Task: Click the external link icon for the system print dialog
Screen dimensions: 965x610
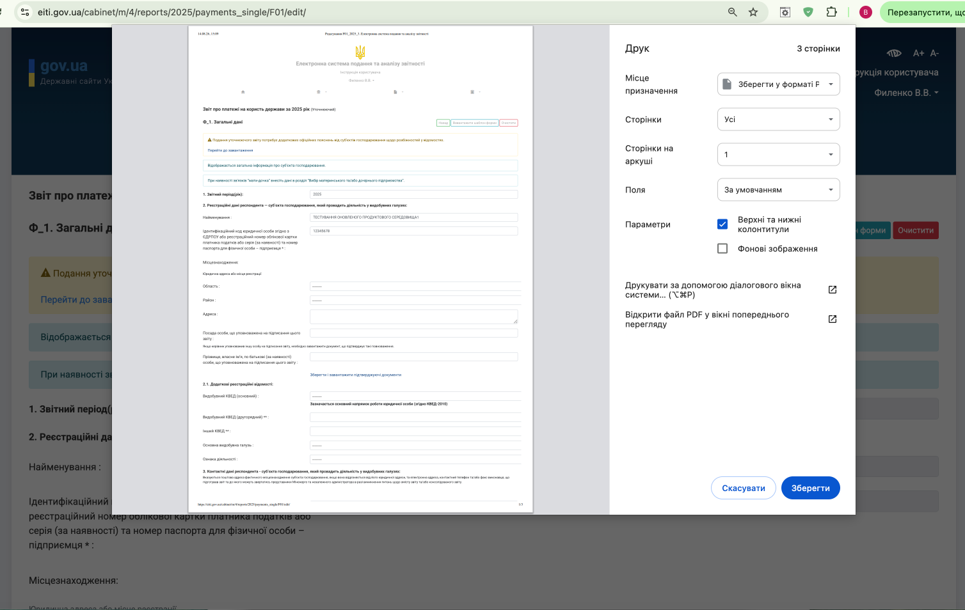Action: pyautogui.click(x=832, y=290)
